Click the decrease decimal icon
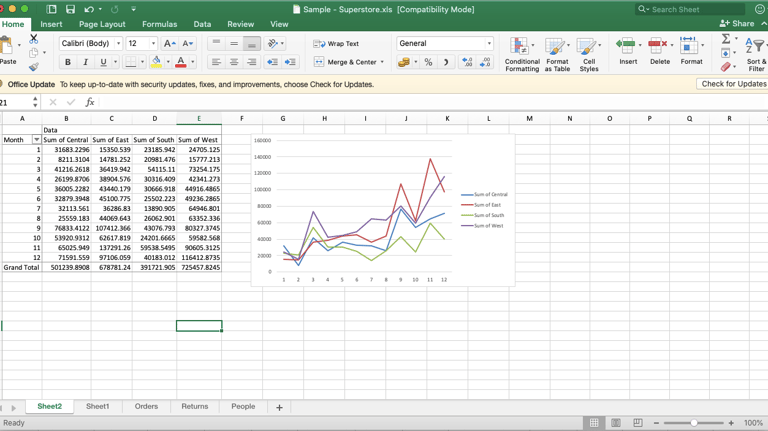 tap(485, 62)
